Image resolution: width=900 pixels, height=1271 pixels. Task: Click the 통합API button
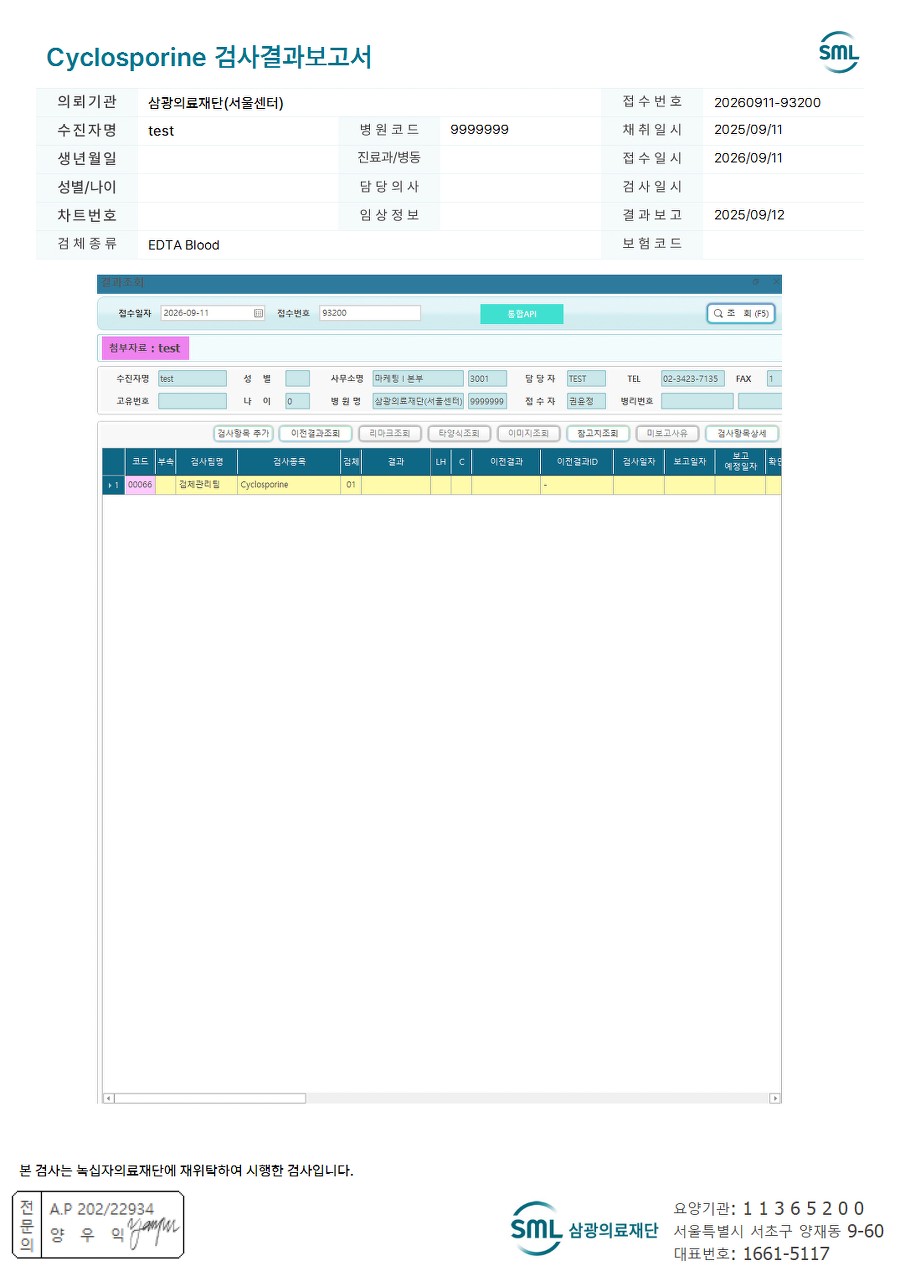point(522,314)
